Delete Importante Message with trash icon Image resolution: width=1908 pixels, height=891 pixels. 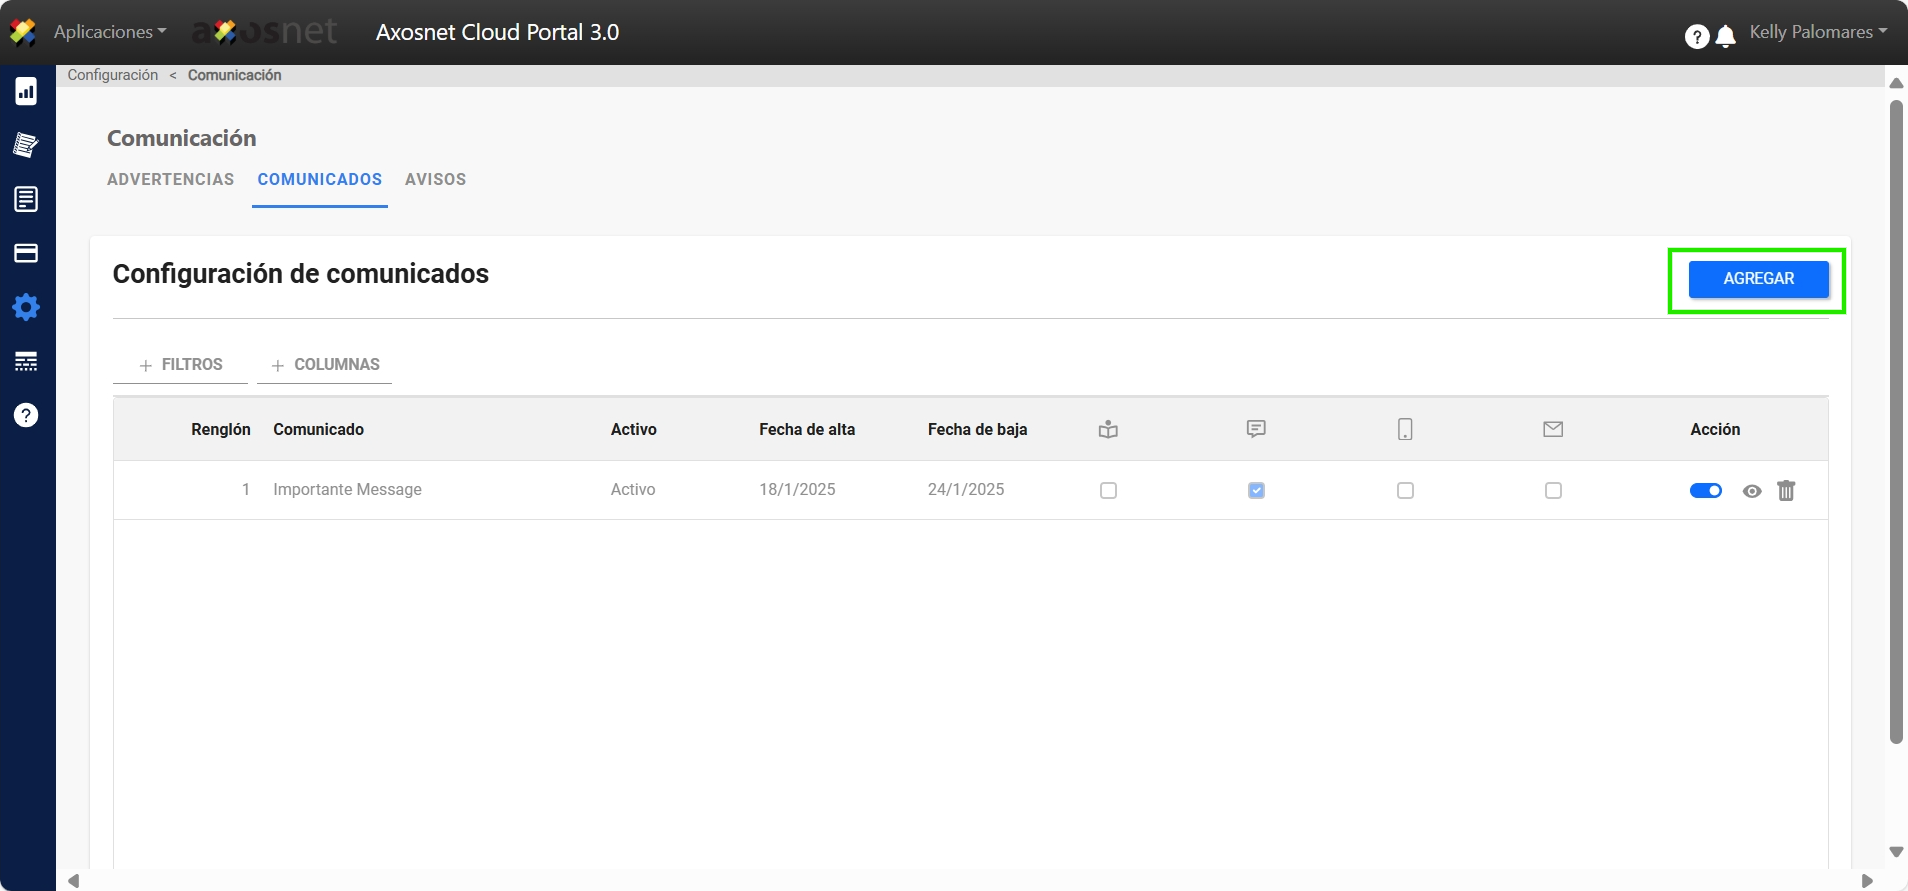click(1786, 491)
